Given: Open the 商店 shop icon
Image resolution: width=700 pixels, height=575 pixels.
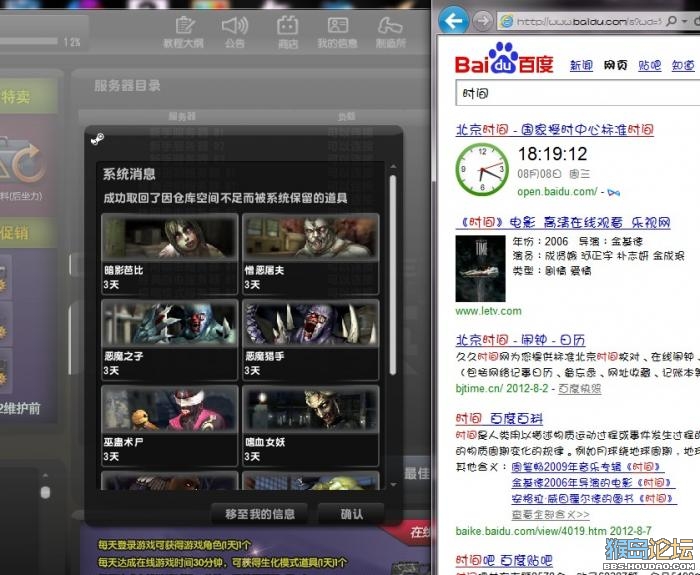Looking at the screenshot, I should point(288,32).
